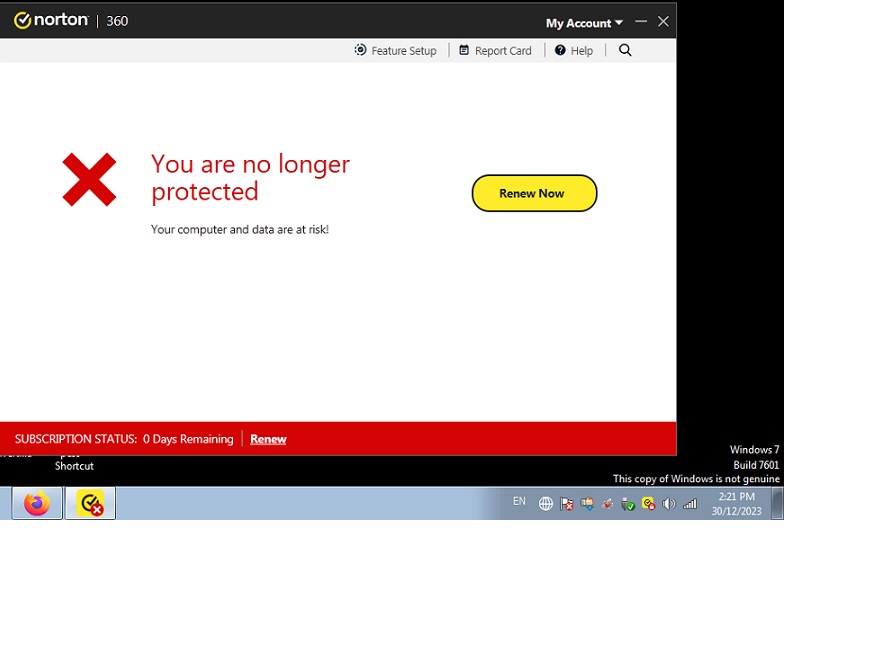
Task: Click the network signal icon
Action: click(690, 504)
